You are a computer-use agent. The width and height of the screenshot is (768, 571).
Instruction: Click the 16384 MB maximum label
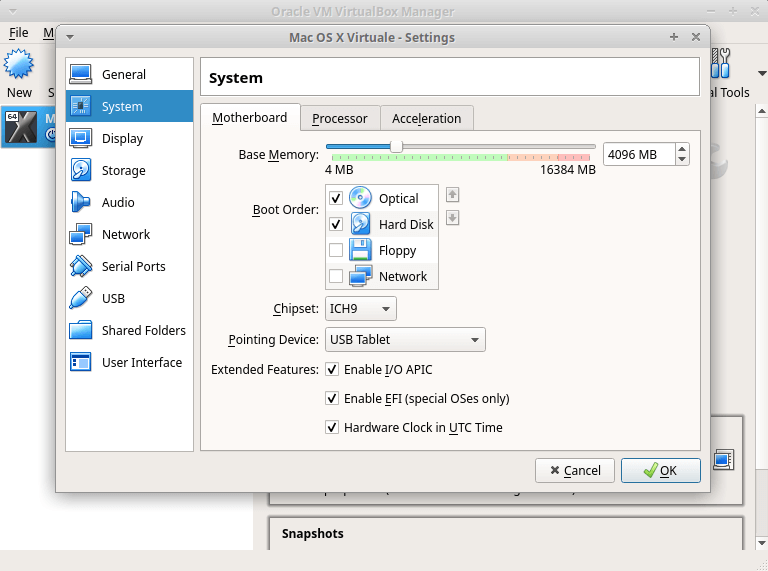pyautogui.click(x=568, y=170)
